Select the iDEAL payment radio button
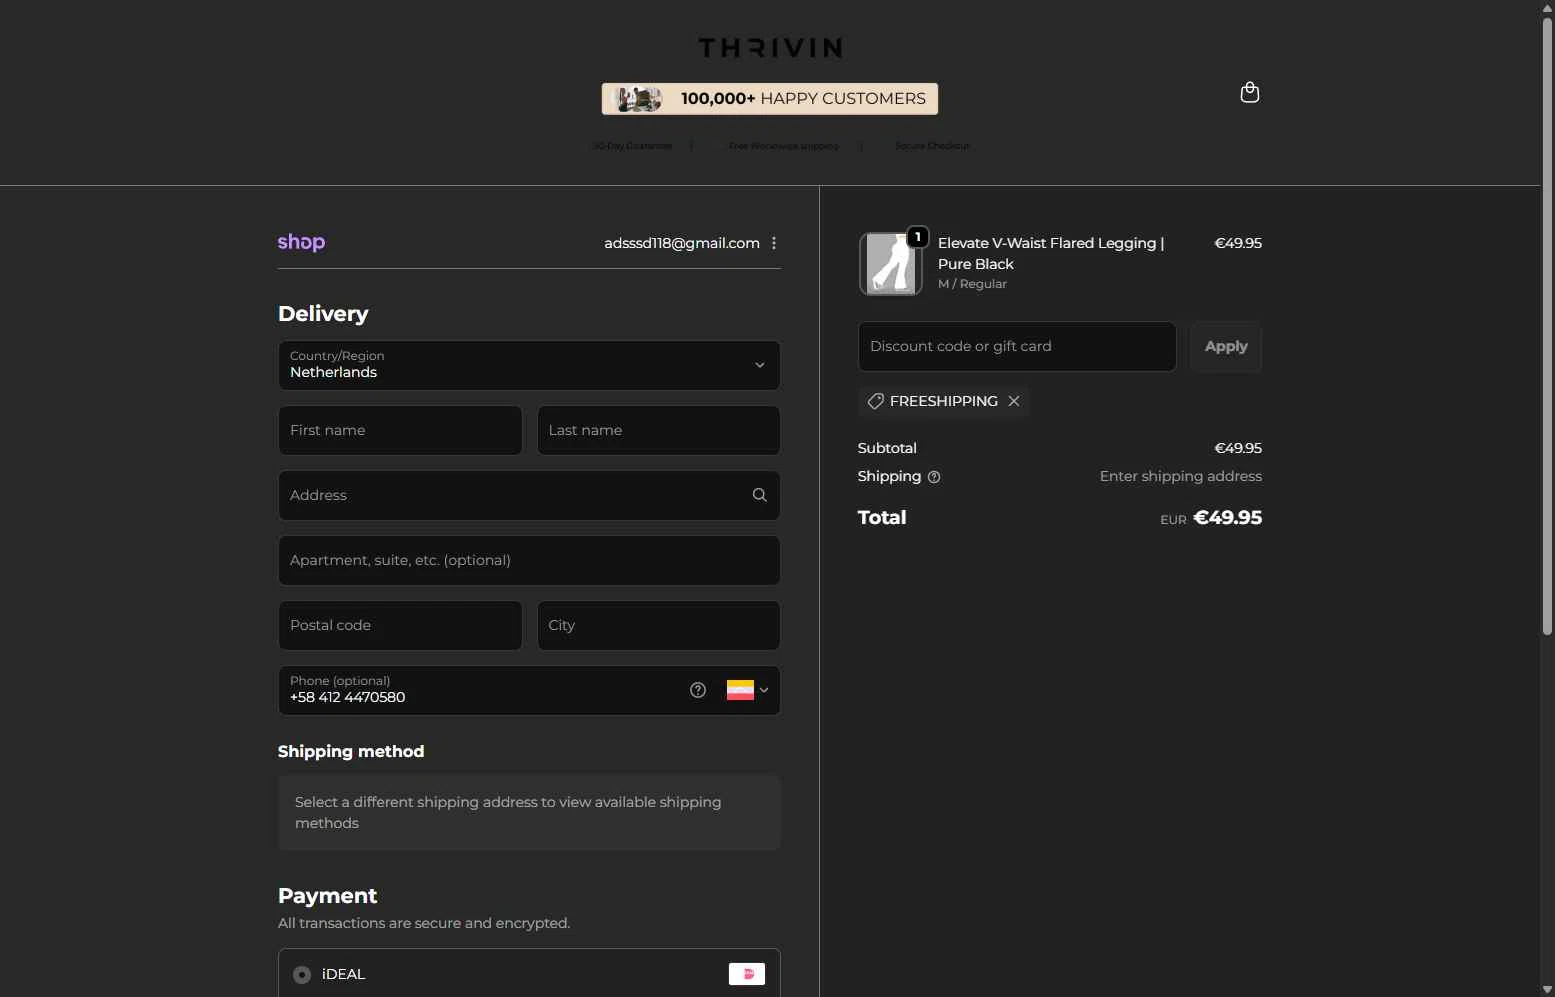The width and height of the screenshot is (1555, 997). point(302,974)
